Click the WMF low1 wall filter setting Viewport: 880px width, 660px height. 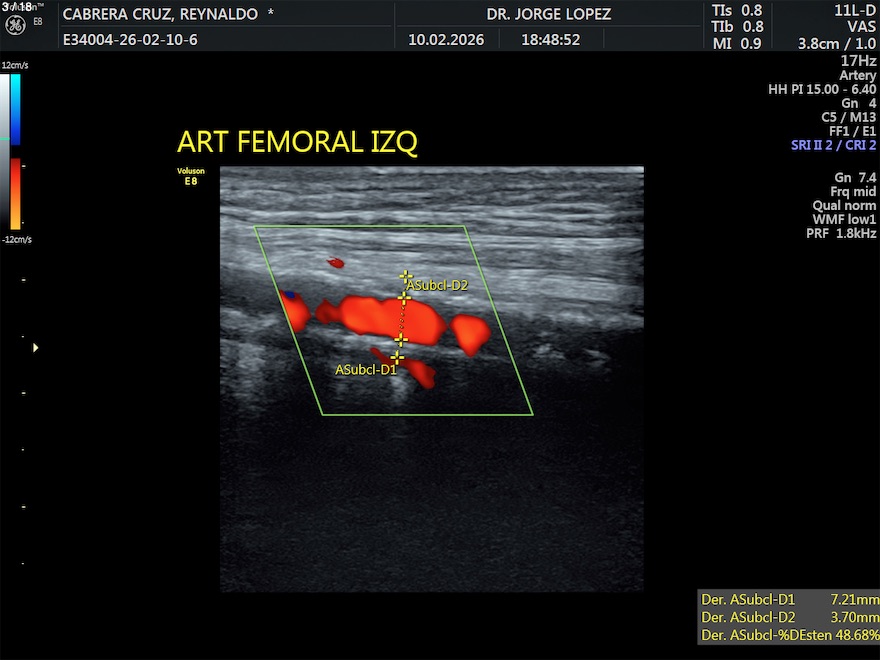pos(844,219)
